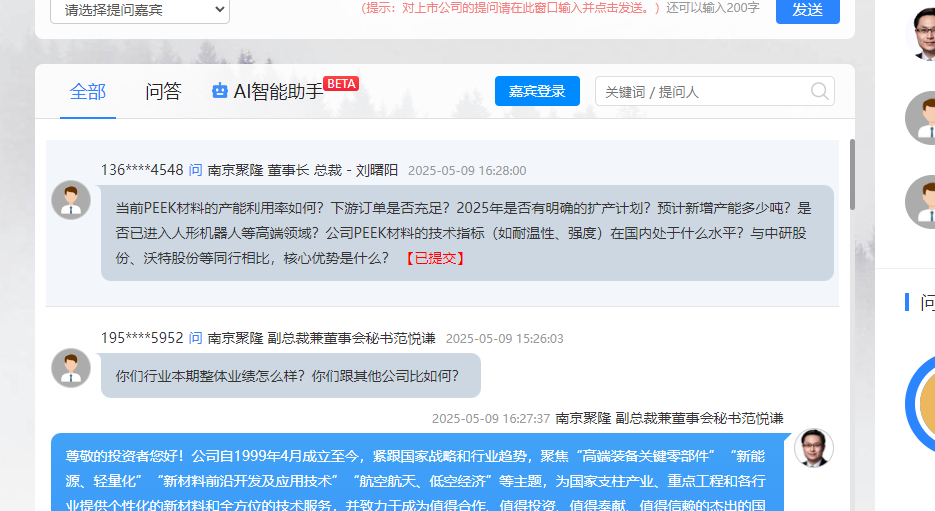Click avatar of user 195****5952

click(71, 368)
